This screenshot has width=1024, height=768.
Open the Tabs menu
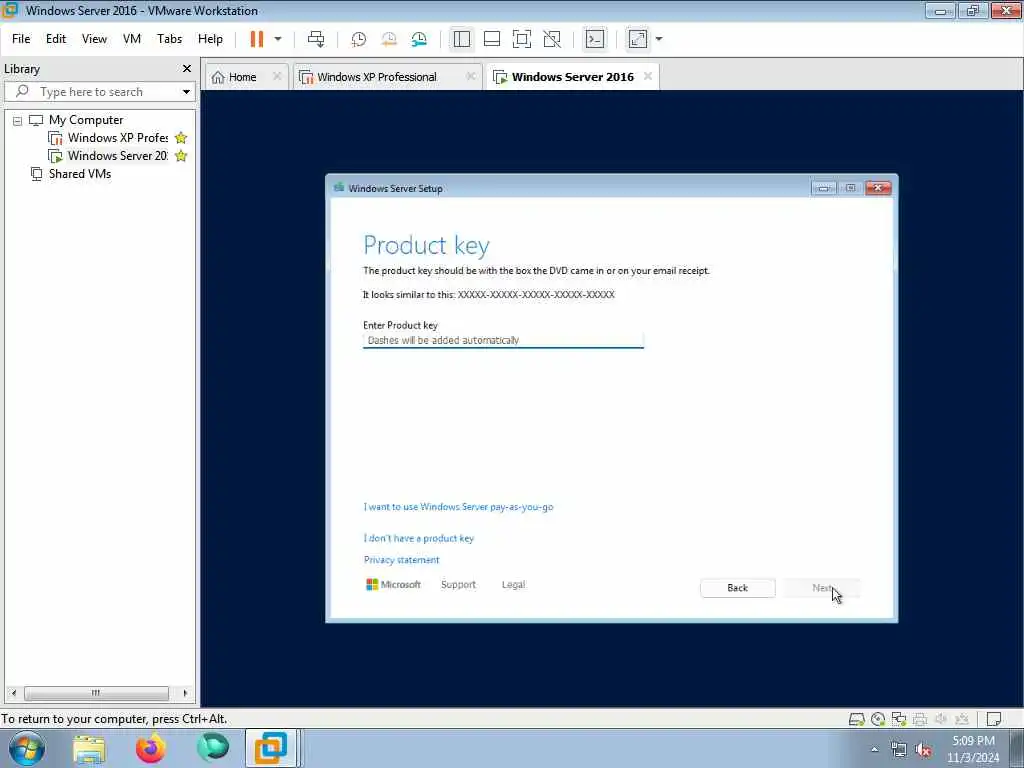coord(169,39)
